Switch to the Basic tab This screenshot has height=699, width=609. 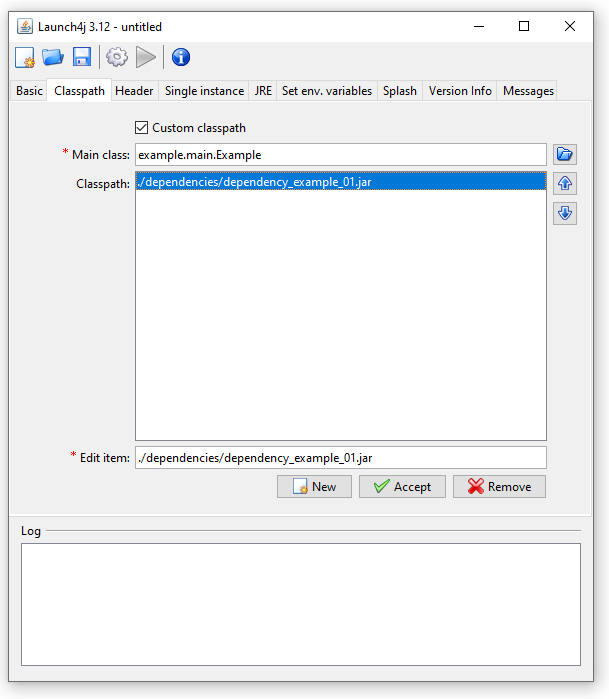pos(29,91)
